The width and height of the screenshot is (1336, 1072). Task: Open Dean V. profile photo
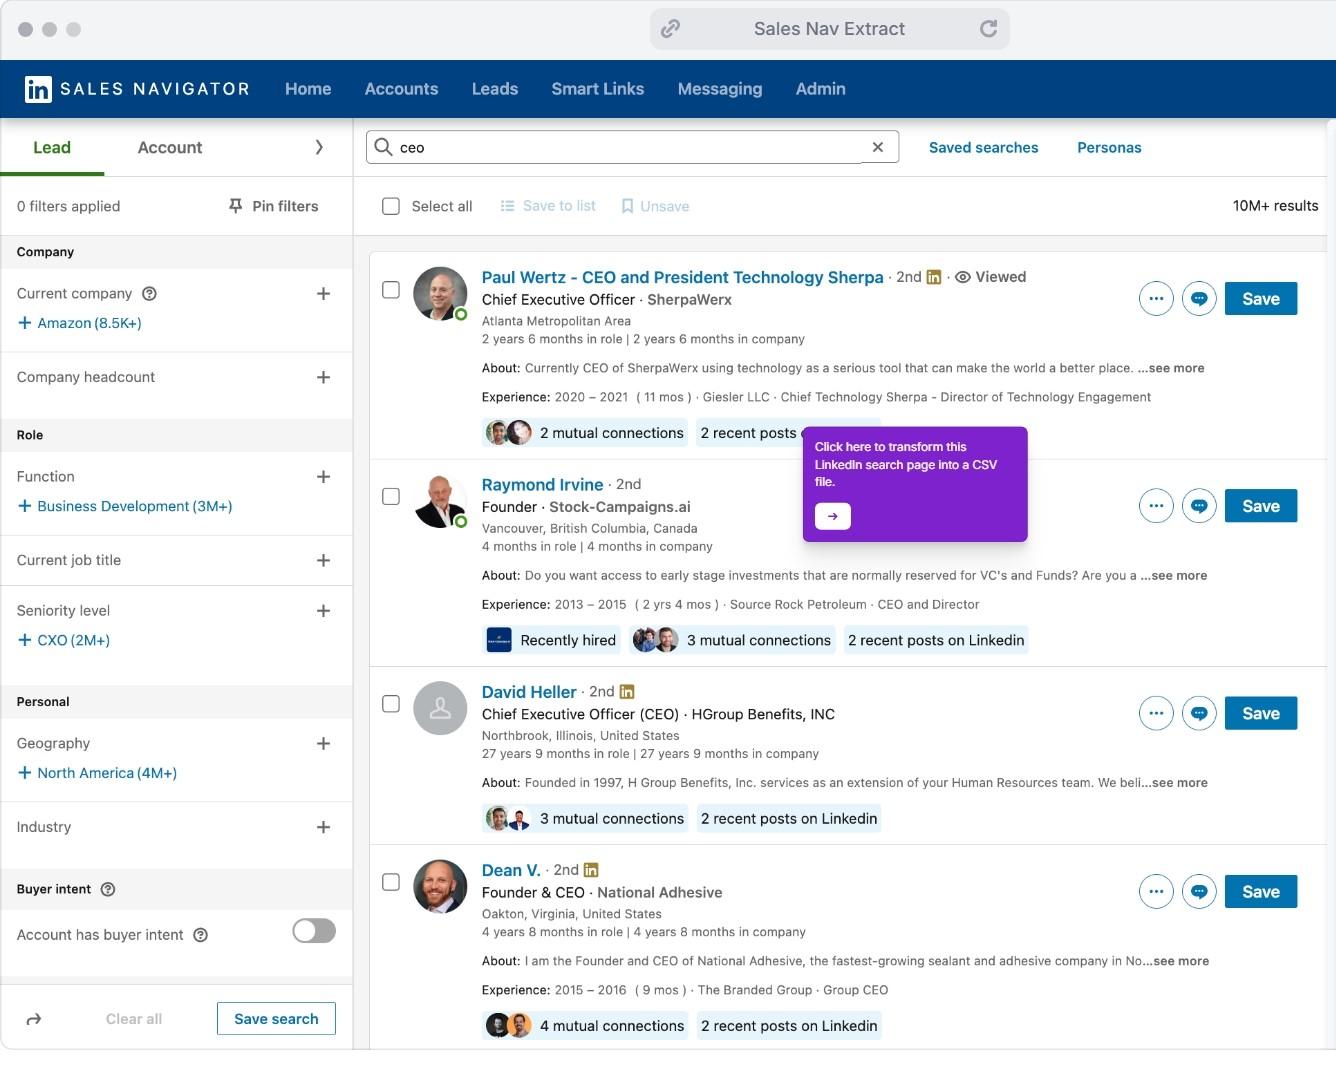[x=440, y=886]
